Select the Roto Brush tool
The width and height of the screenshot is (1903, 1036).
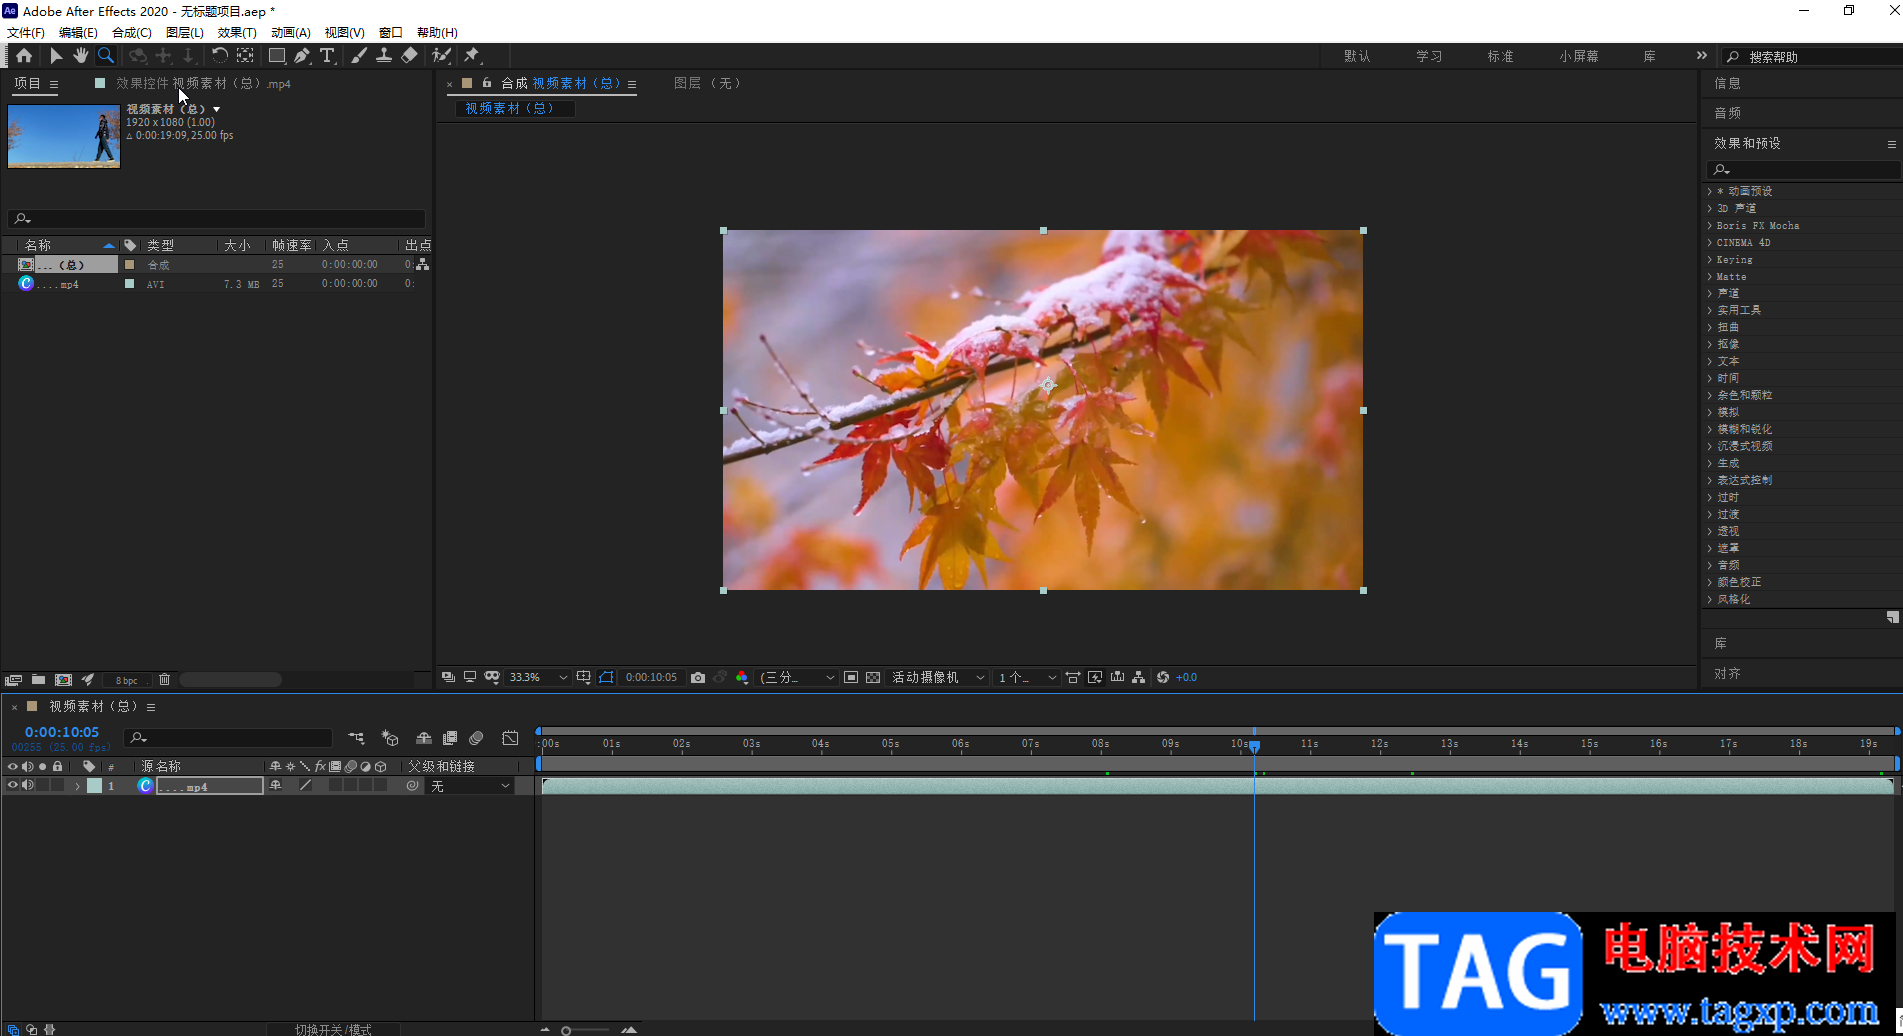click(441, 56)
